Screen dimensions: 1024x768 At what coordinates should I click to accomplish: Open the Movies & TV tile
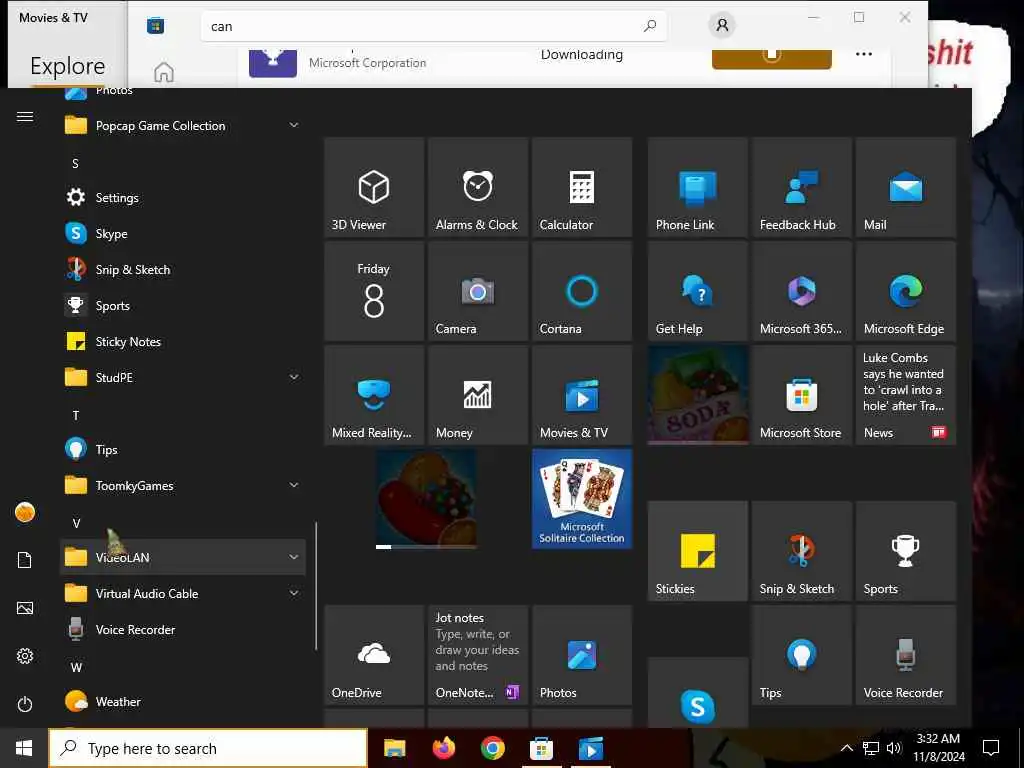click(582, 395)
